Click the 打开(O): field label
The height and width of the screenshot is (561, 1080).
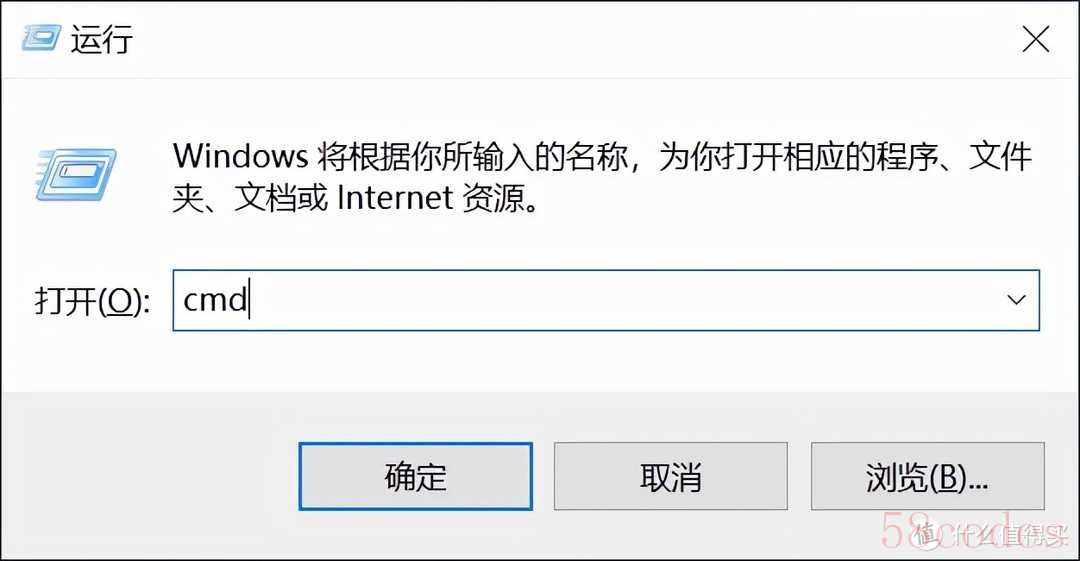click(92, 301)
